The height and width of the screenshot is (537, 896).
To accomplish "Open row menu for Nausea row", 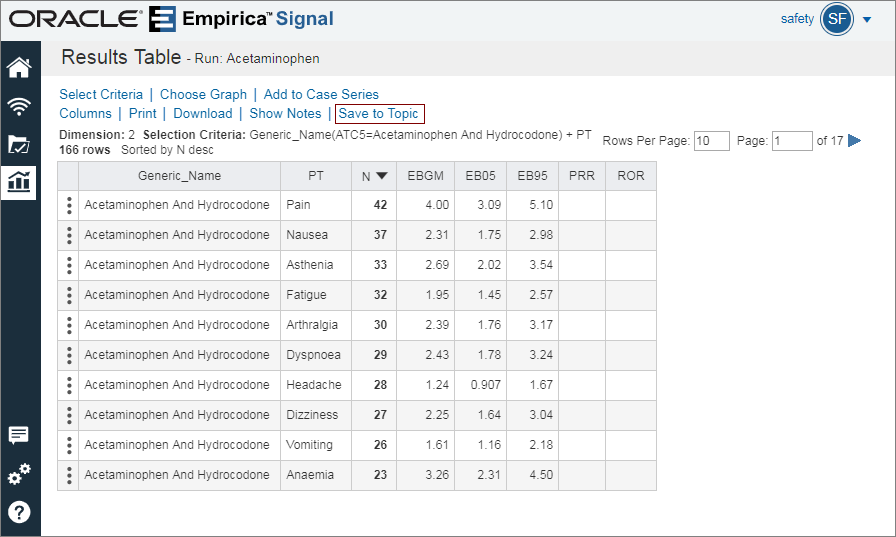I will pyautogui.click(x=69, y=235).
